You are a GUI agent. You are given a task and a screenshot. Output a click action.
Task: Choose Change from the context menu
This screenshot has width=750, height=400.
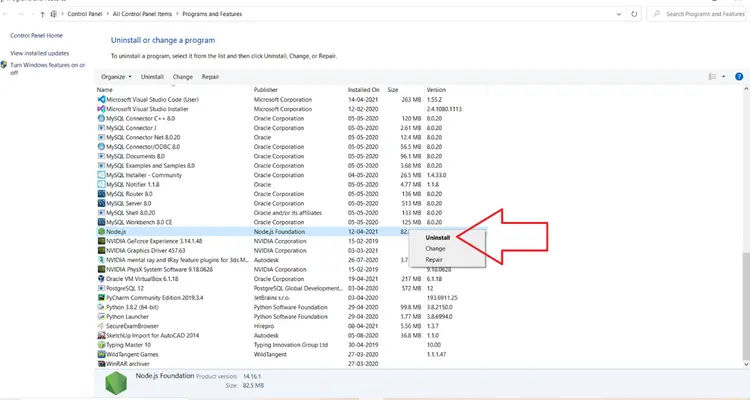[435, 249]
